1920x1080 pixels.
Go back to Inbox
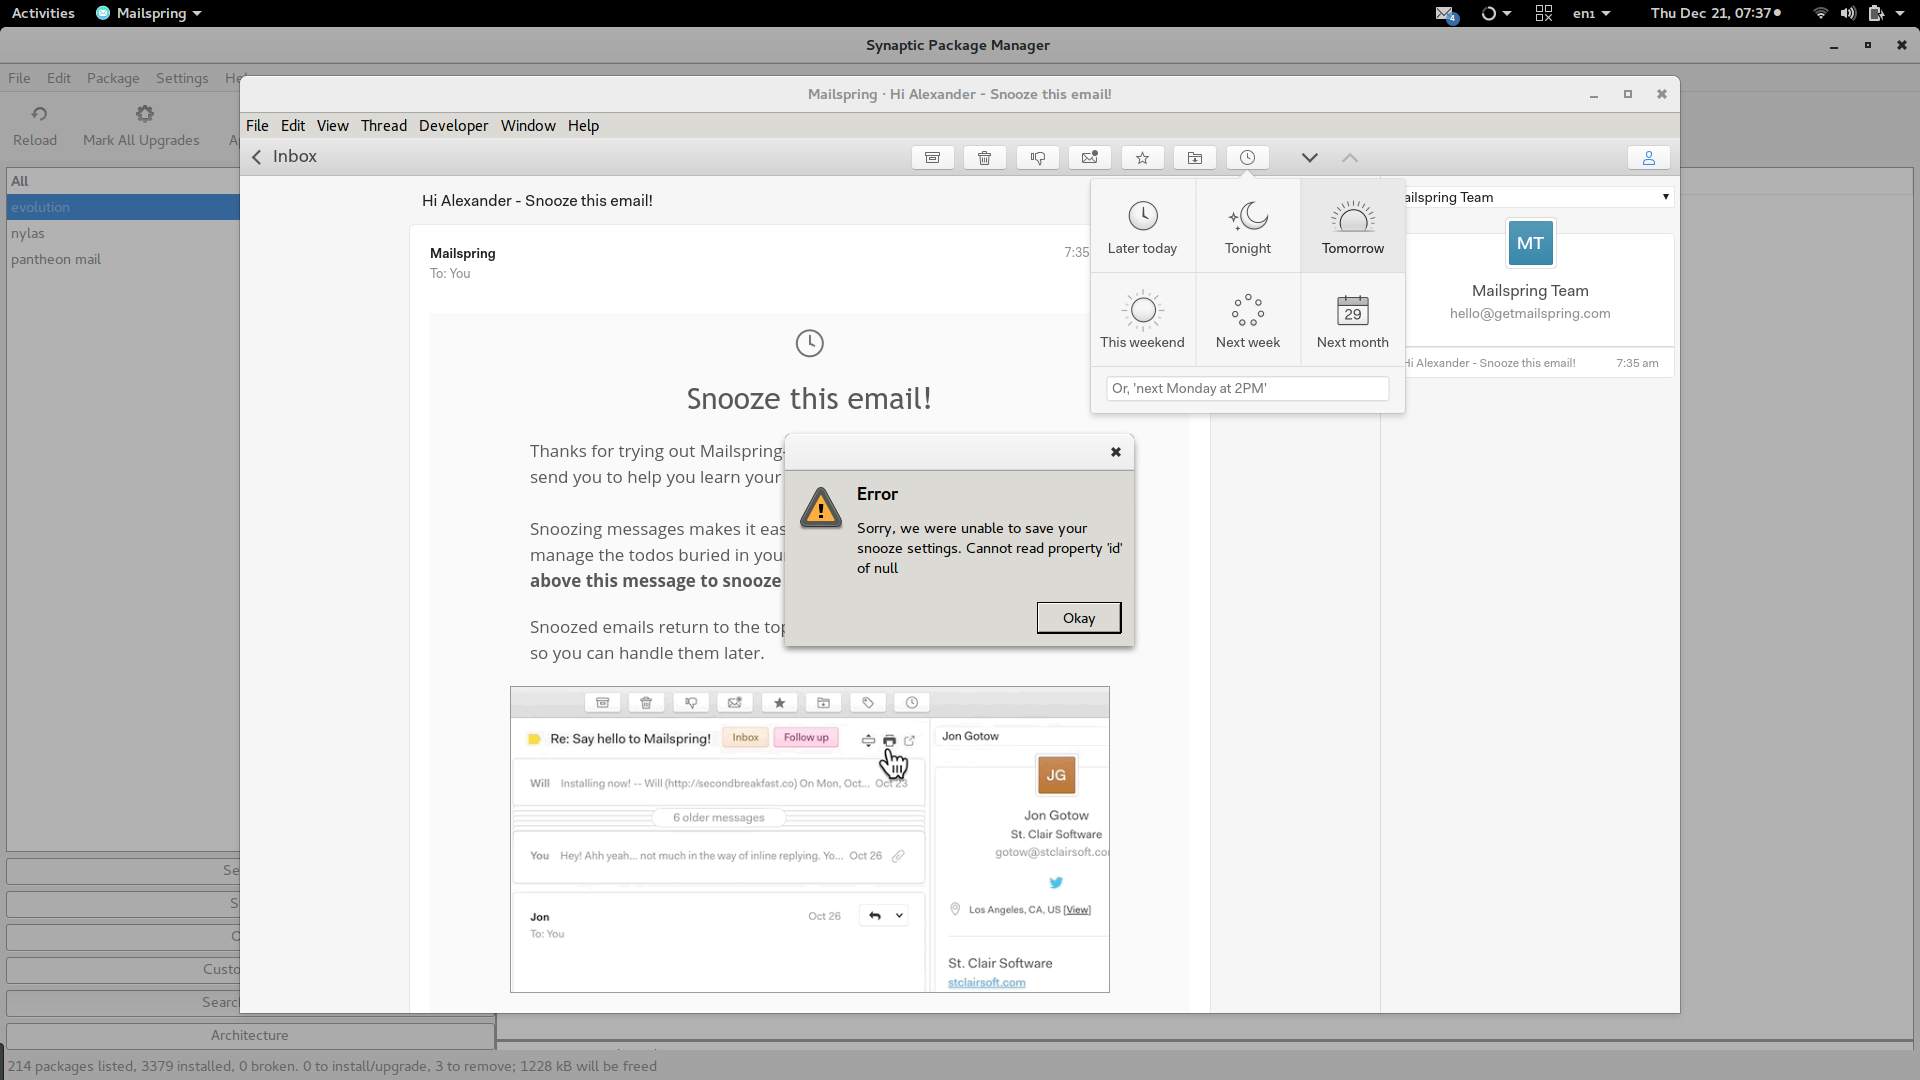[x=284, y=157]
